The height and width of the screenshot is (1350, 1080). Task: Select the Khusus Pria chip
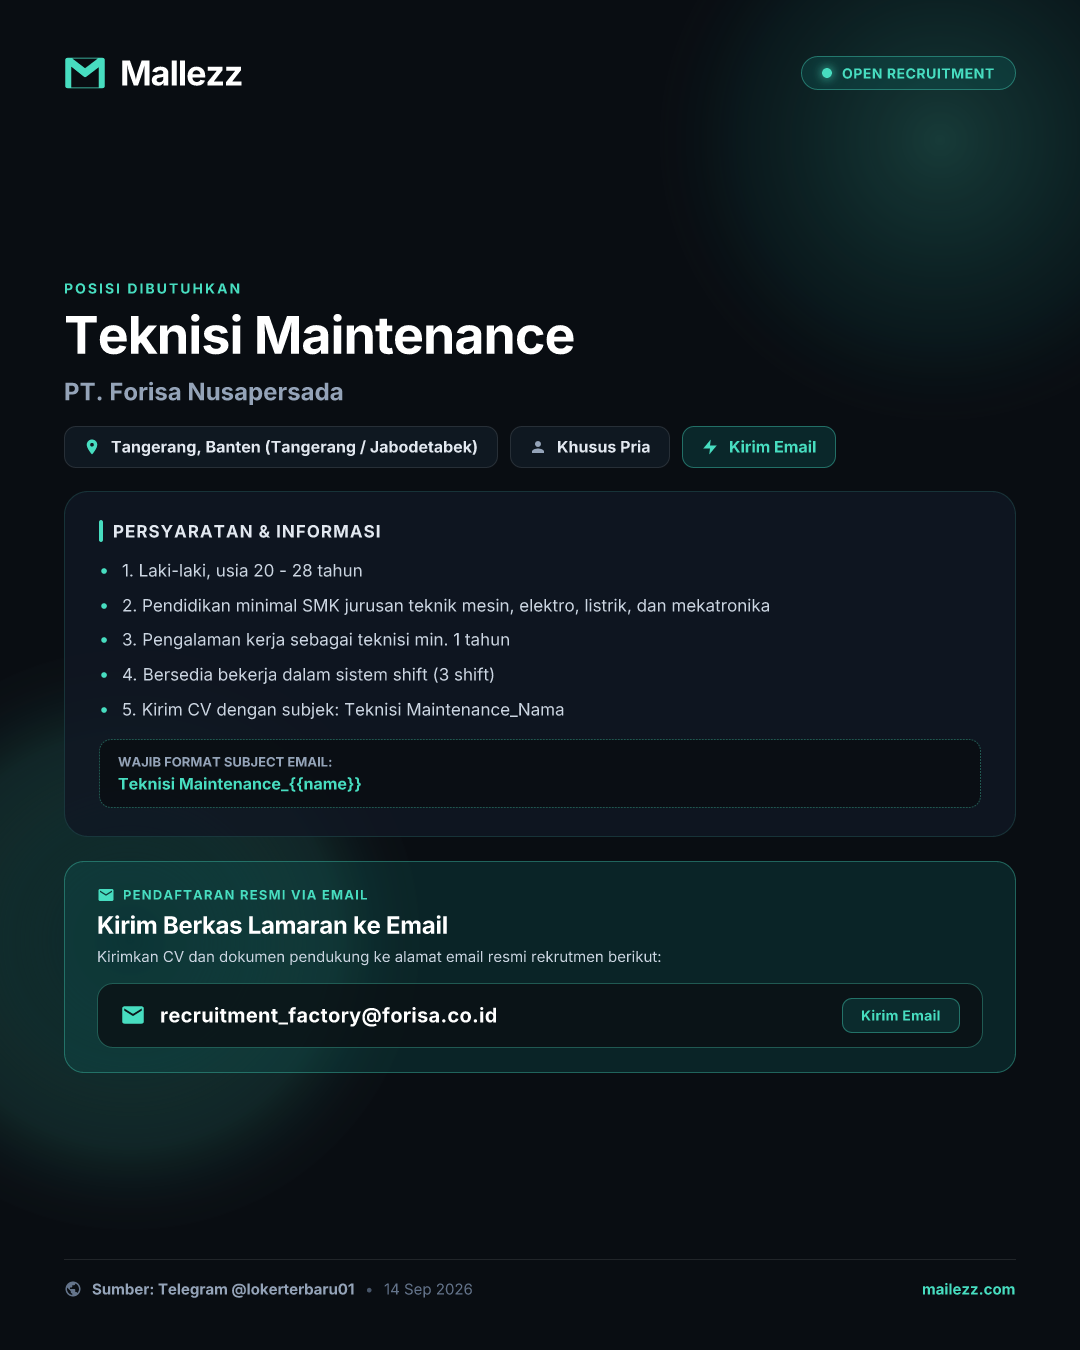590,447
